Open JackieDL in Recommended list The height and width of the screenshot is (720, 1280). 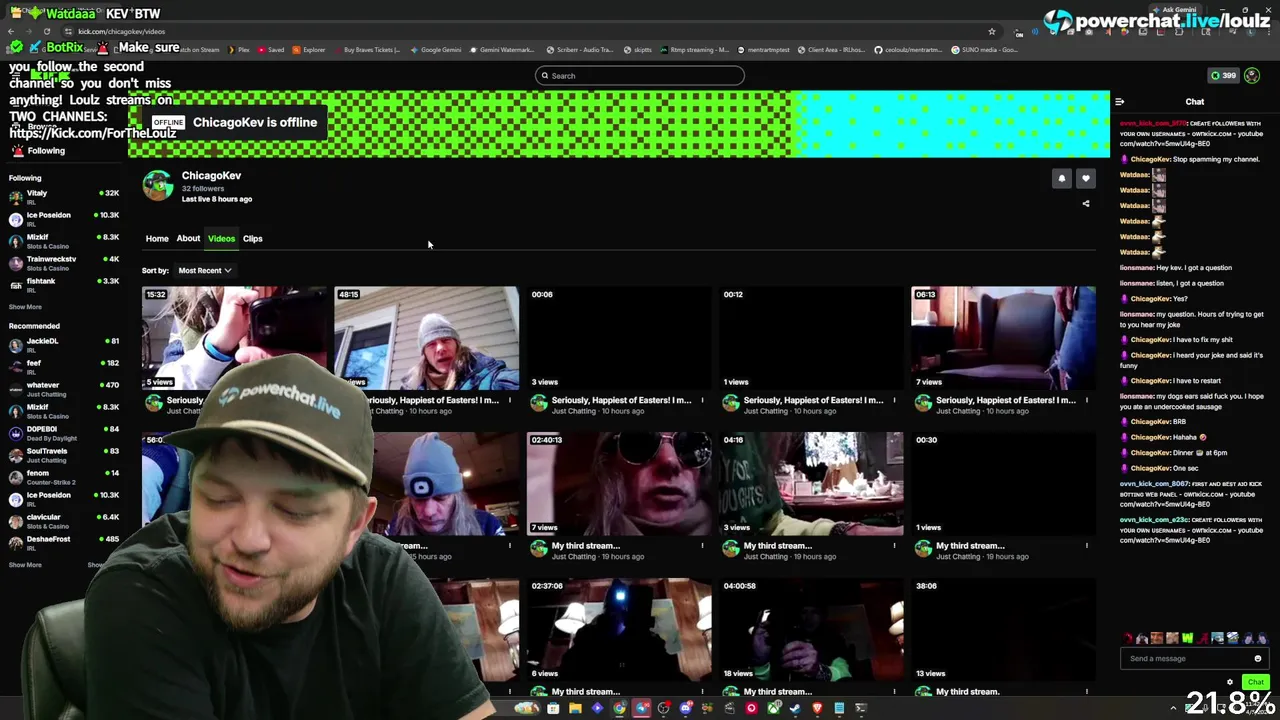click(x=64, y=345)
